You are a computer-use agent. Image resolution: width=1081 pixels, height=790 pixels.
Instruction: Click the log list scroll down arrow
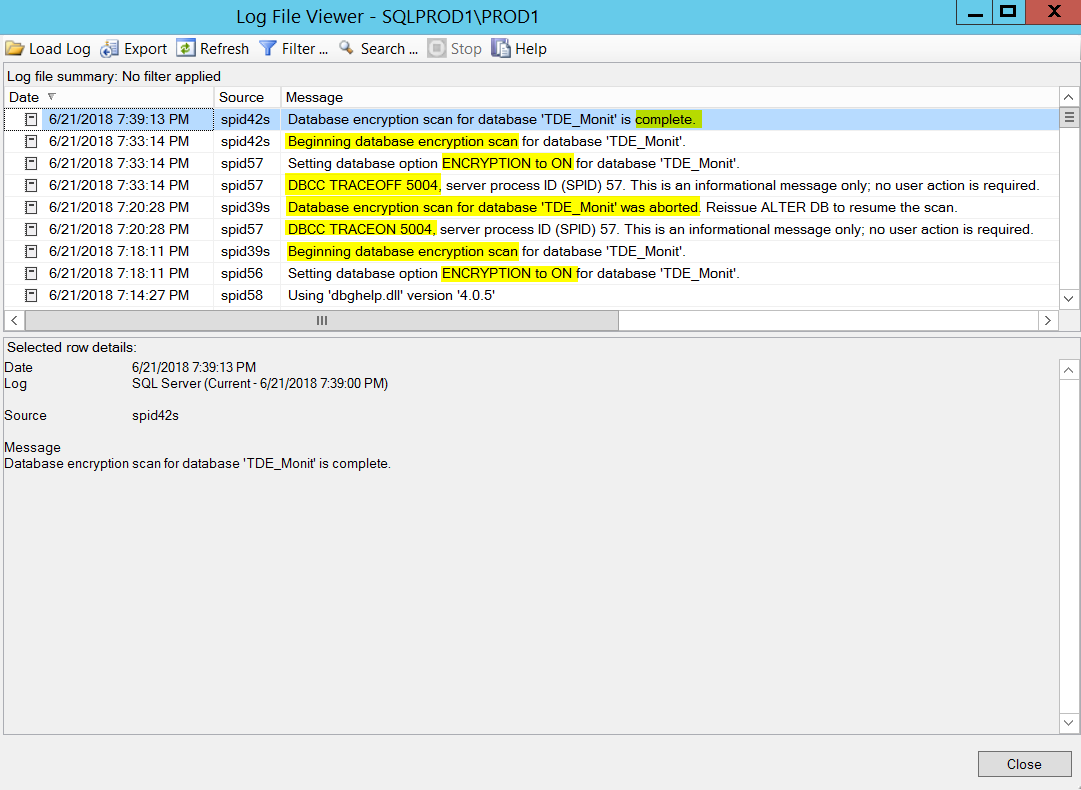point(1069,298)
